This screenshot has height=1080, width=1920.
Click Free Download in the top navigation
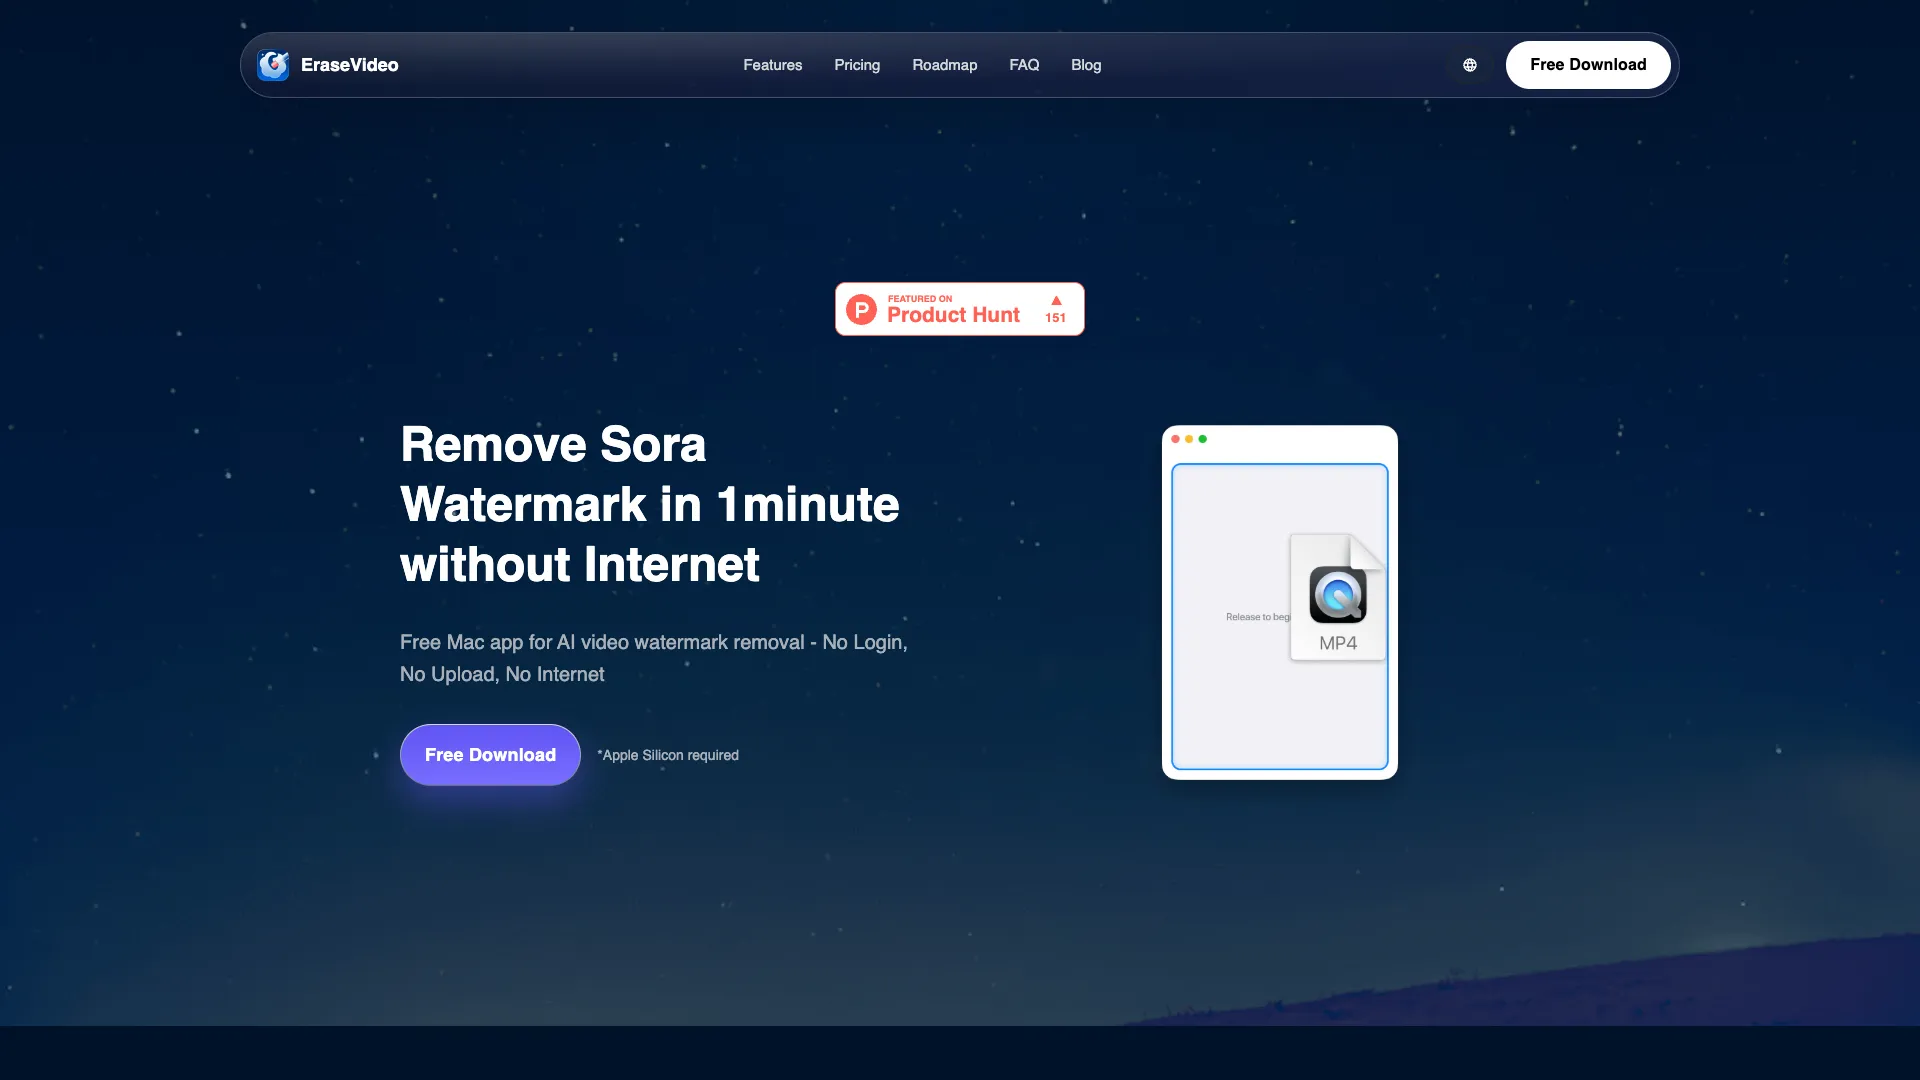pos(1587,64)
